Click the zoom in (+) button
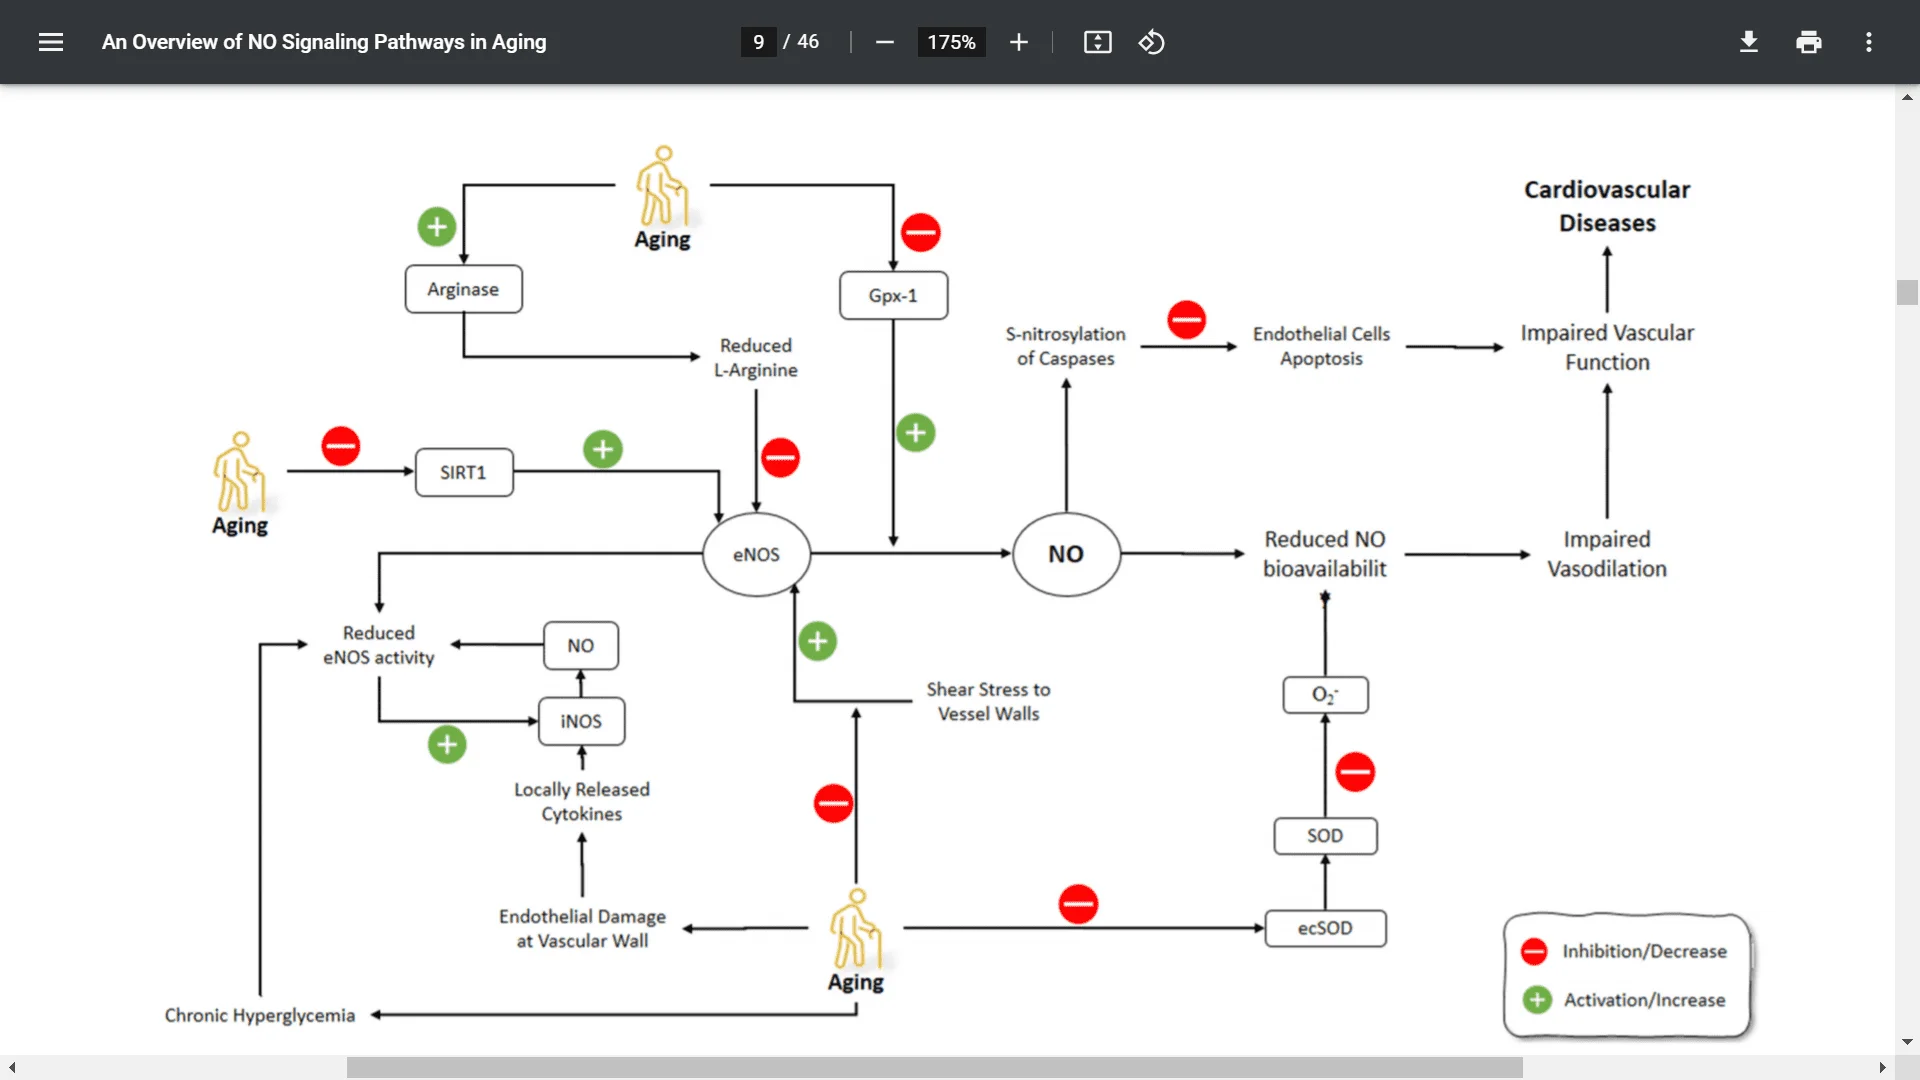 click(x=1017, y=42)
